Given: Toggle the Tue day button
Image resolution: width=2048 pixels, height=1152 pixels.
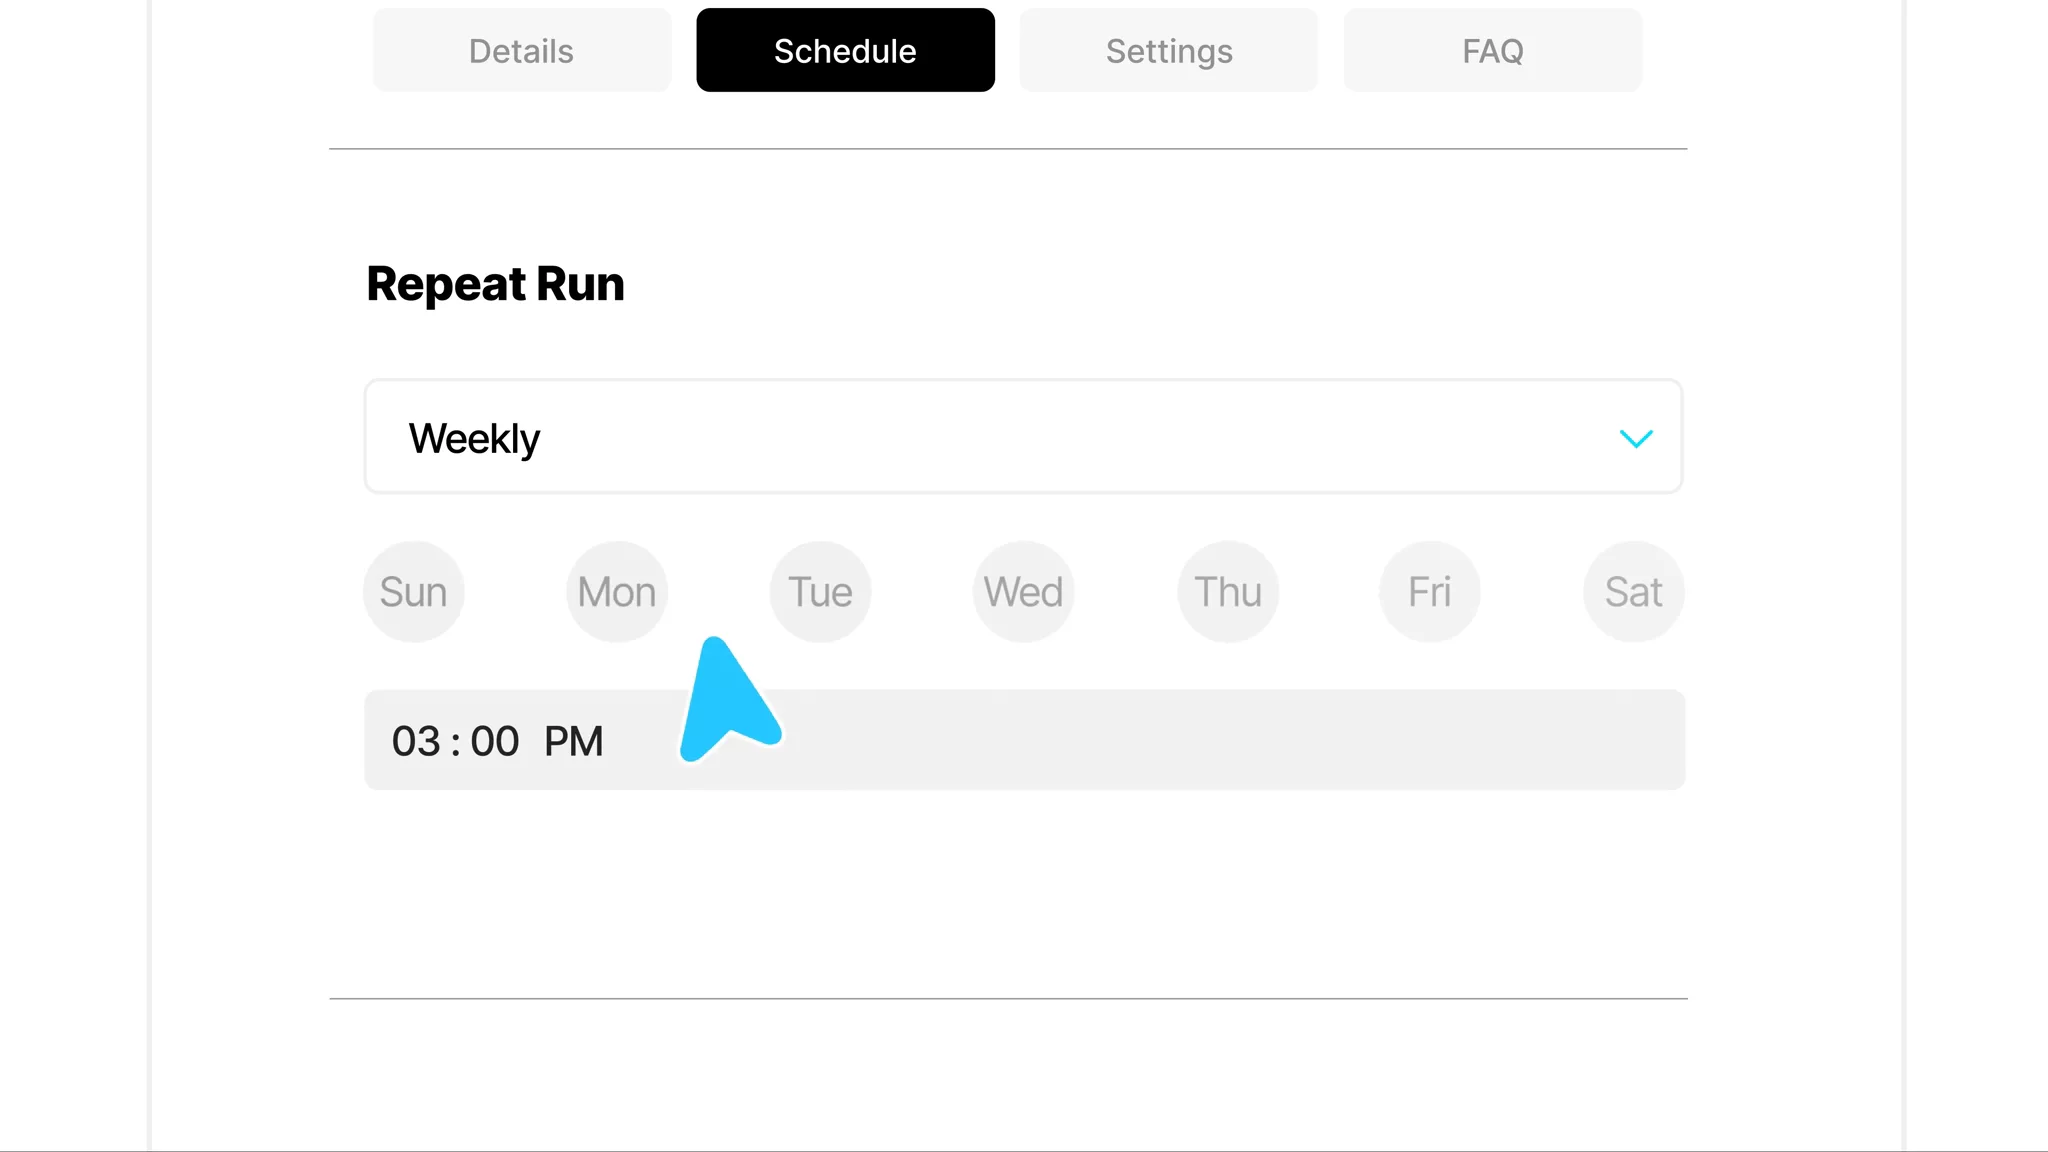Looking at the screenshot, I should [x=820, y=592].
